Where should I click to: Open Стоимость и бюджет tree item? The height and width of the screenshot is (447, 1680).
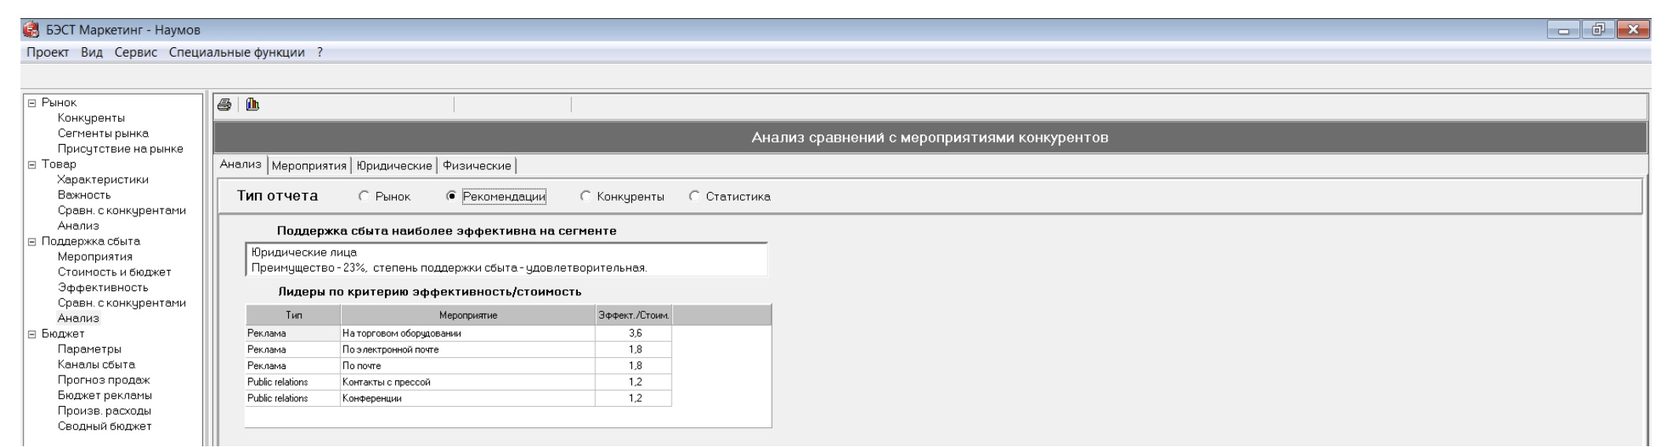coord(114,272)
